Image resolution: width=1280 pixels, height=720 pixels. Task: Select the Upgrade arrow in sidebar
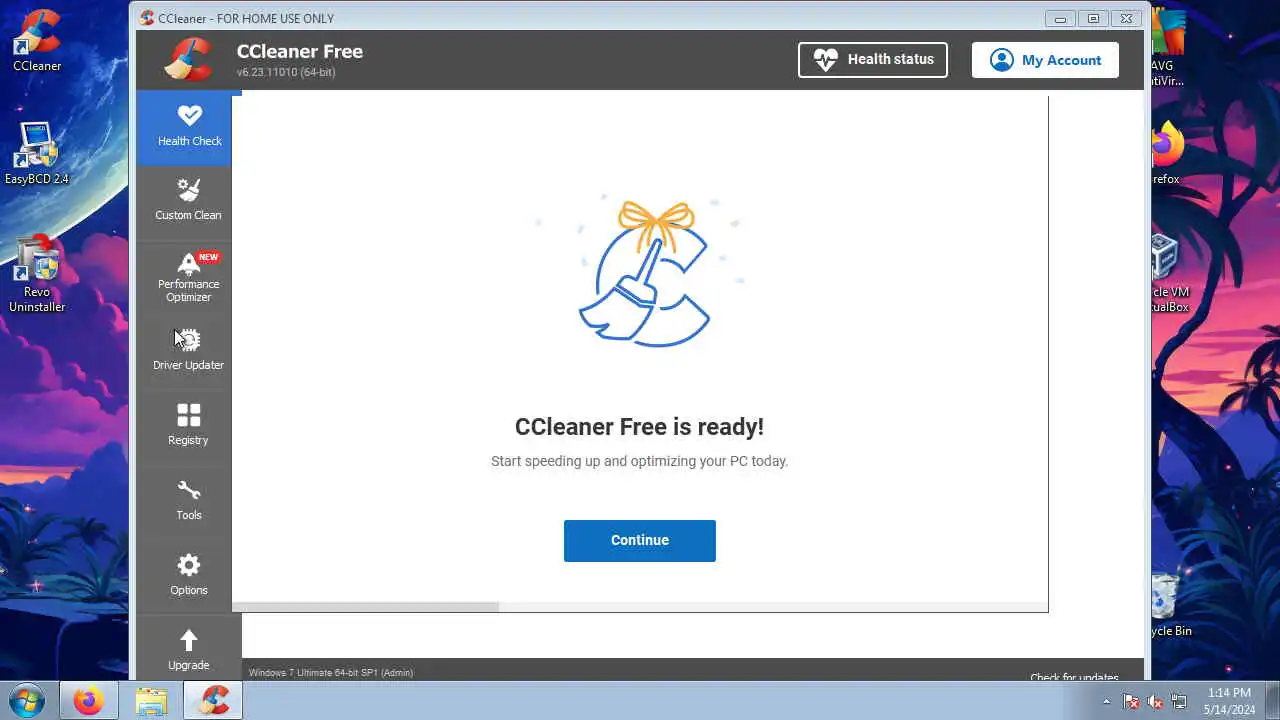(188, 649)
